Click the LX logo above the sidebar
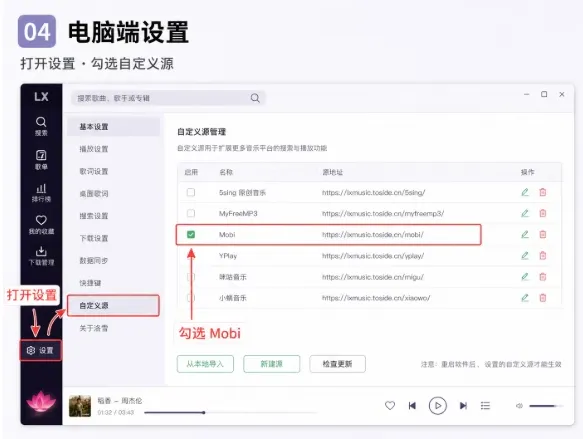This screenshot has height=439, width=583. click(x=41, y=97)
